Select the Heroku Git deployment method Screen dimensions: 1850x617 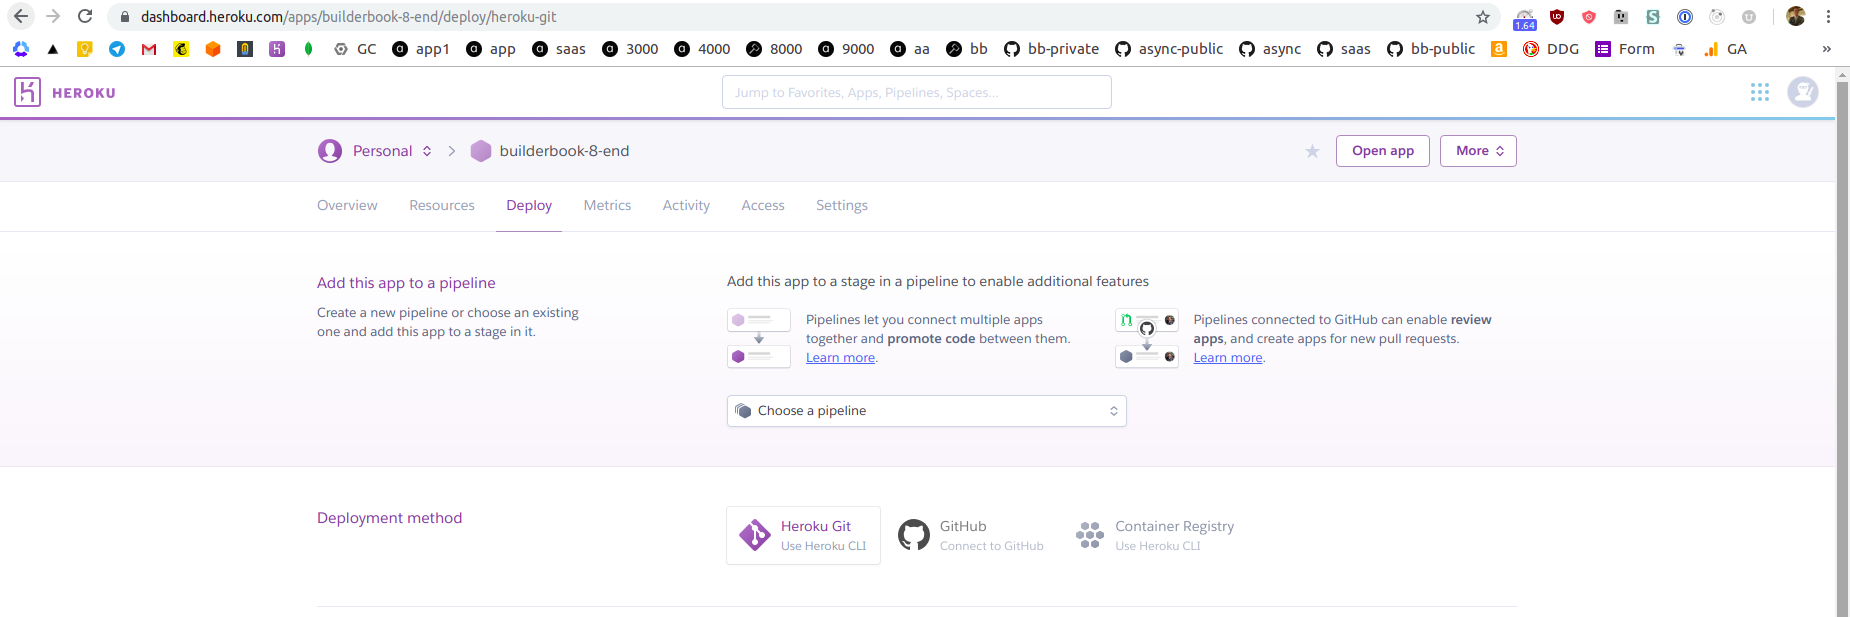point(803,535)
